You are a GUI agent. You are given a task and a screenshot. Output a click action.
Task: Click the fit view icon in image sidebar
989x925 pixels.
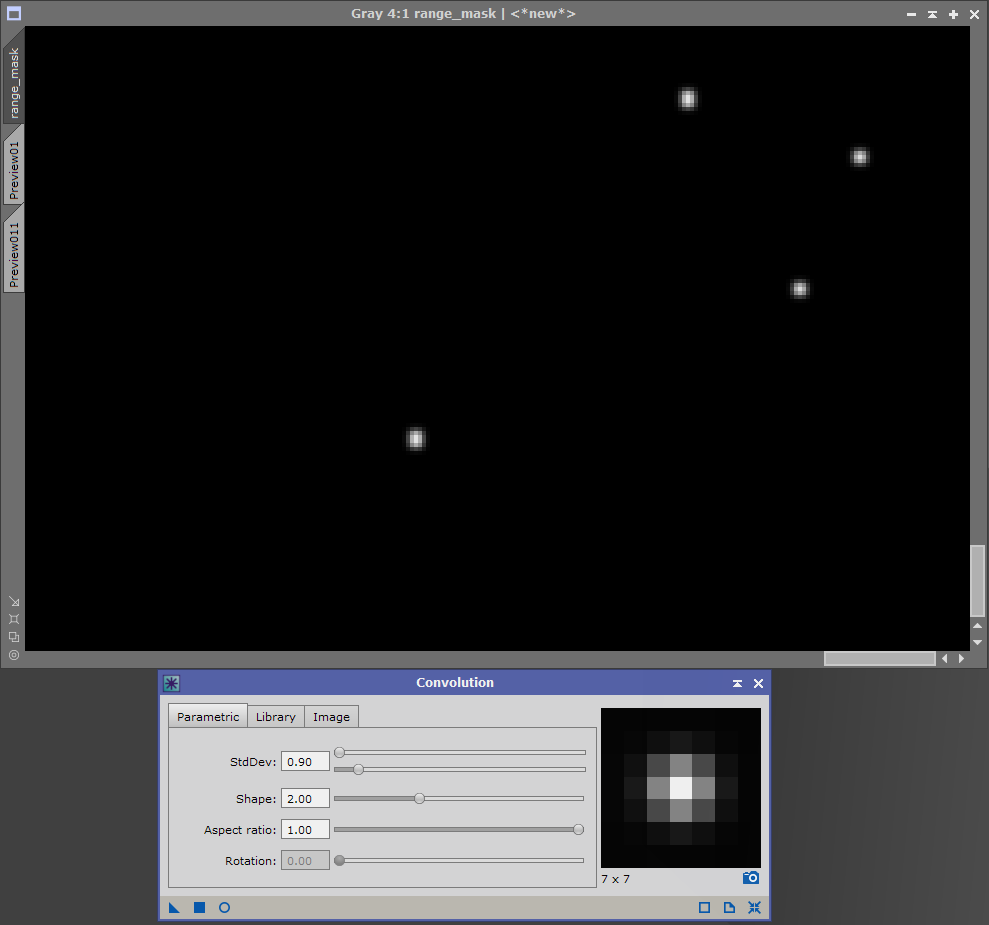pyautogui.click(x=14, y=619)
